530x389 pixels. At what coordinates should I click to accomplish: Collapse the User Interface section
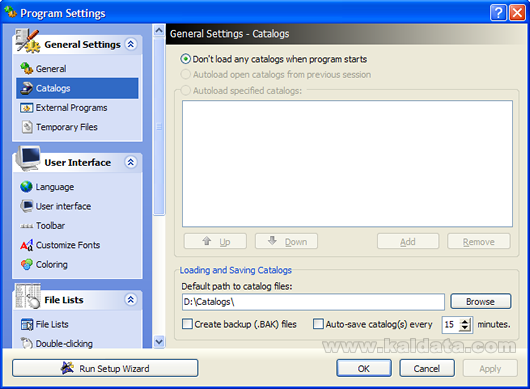131,162
